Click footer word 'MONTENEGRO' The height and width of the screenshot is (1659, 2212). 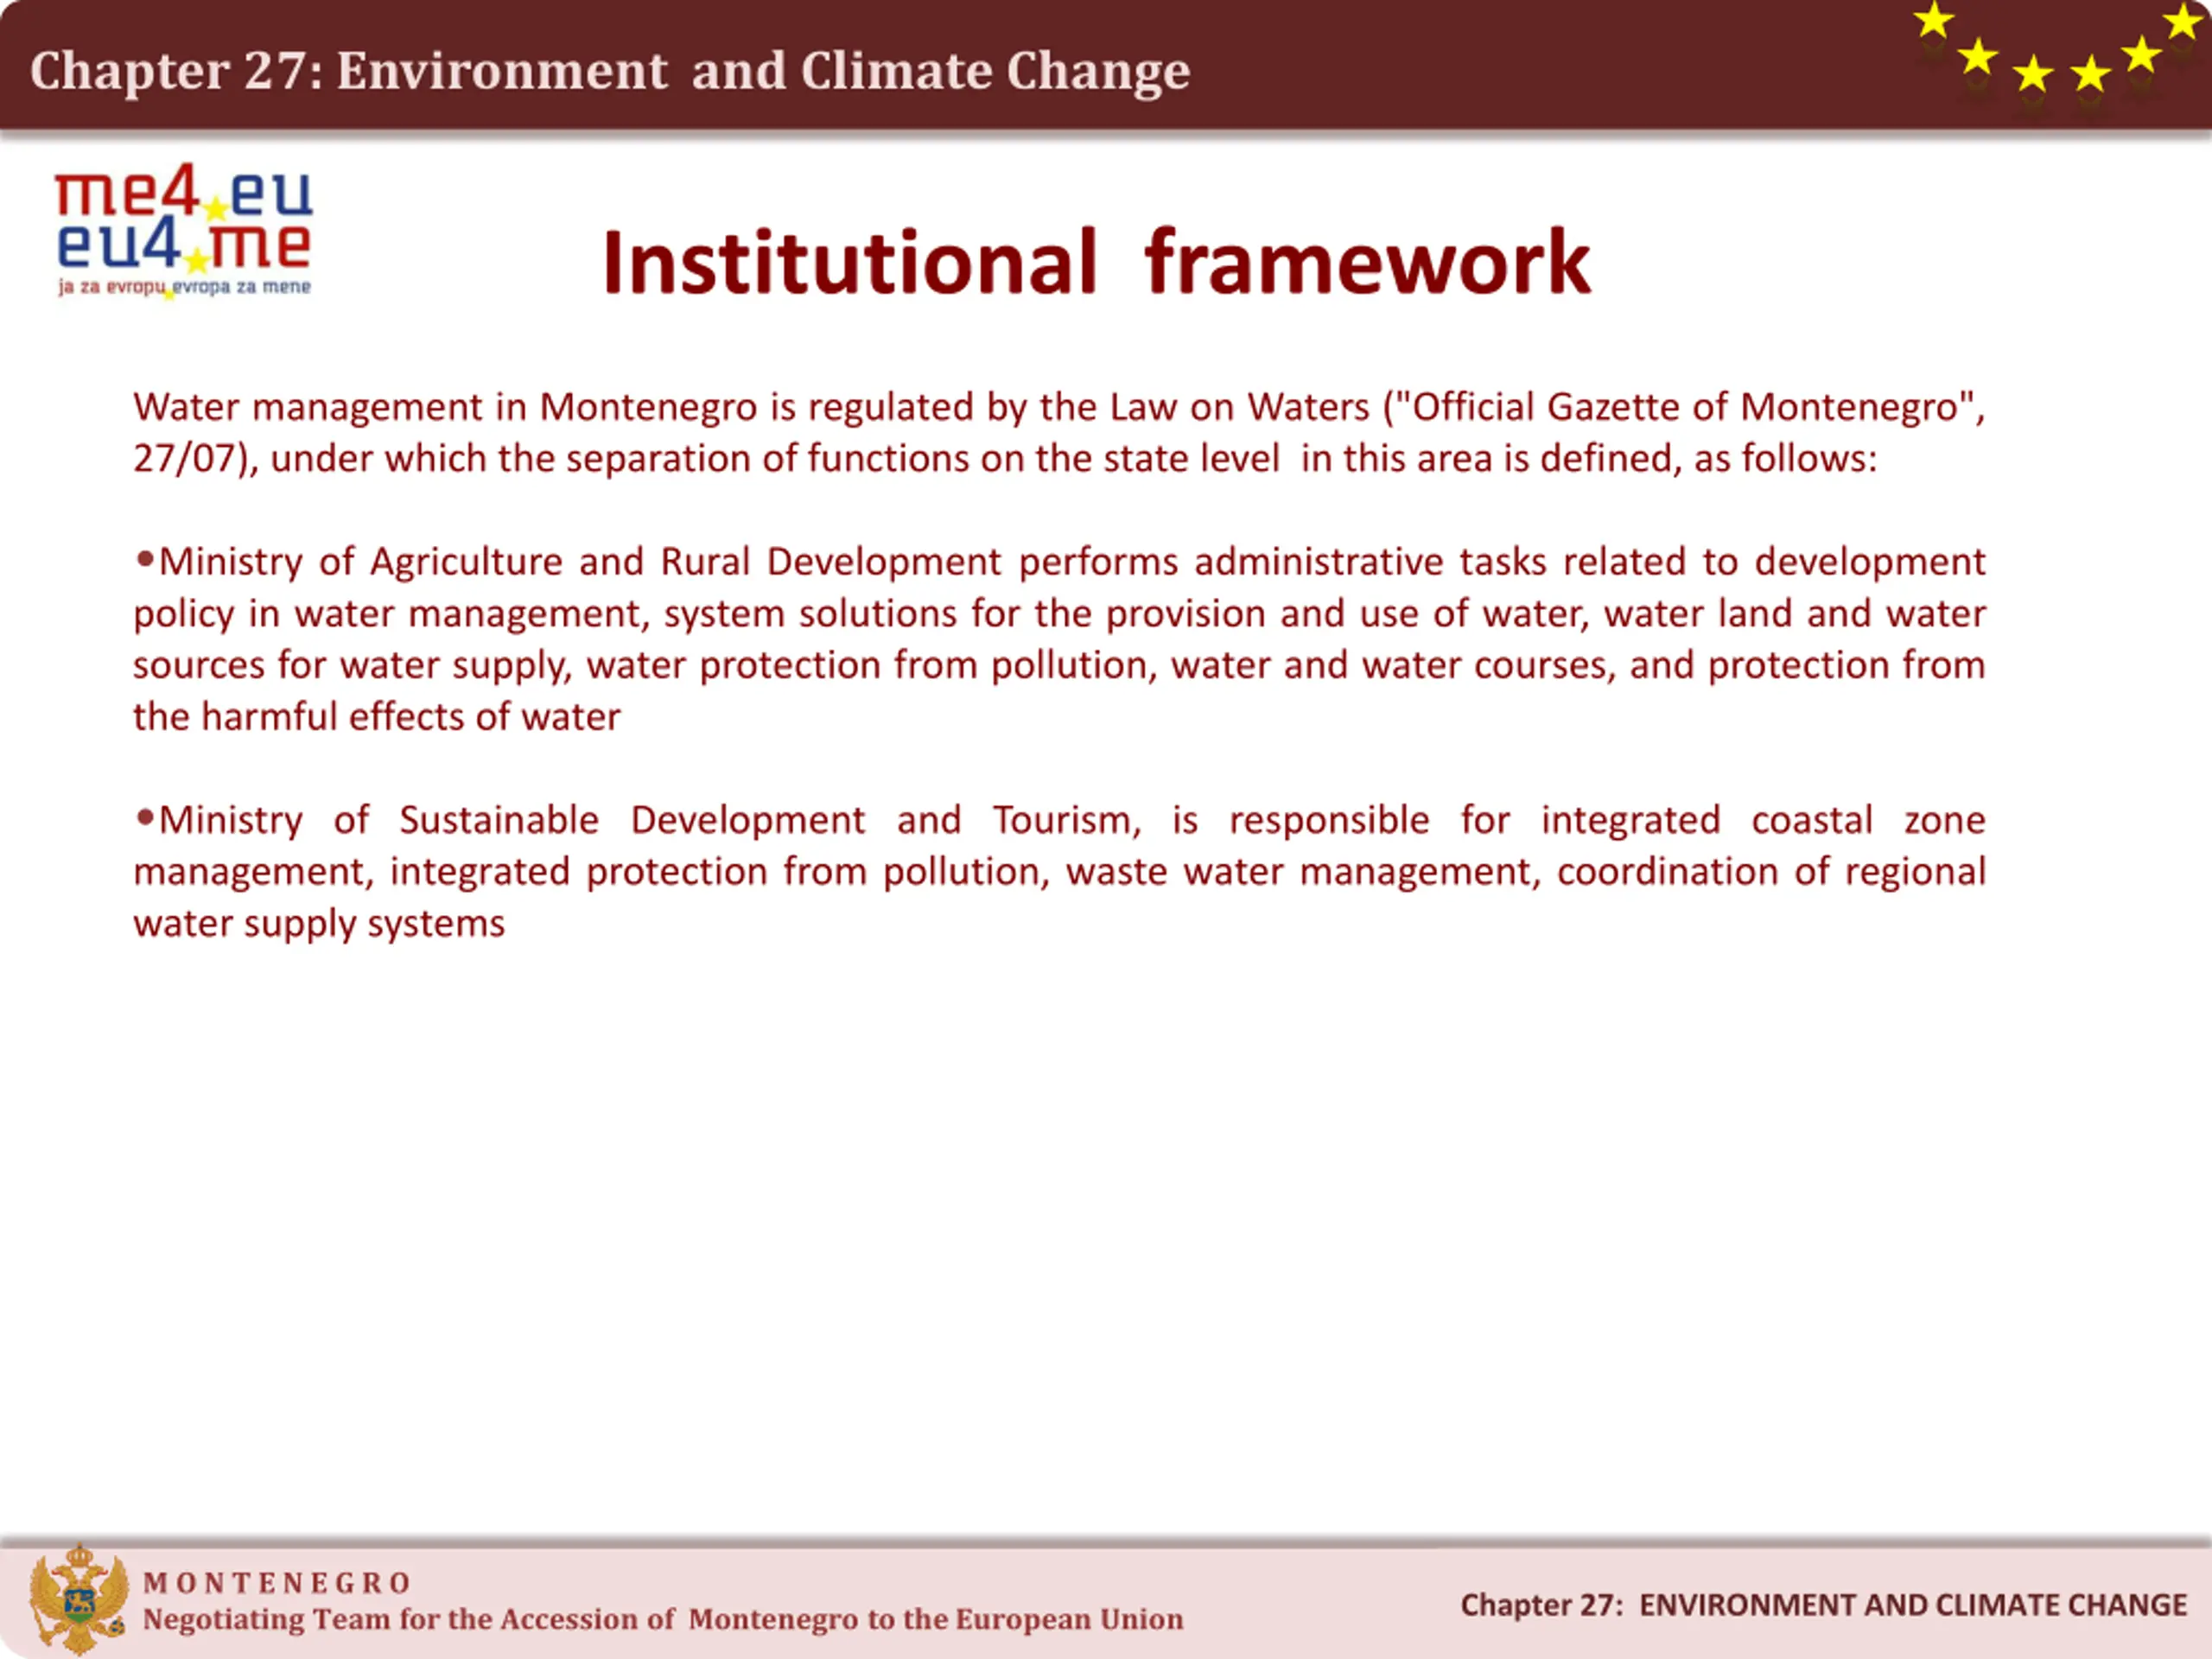tap(277, 1583)
